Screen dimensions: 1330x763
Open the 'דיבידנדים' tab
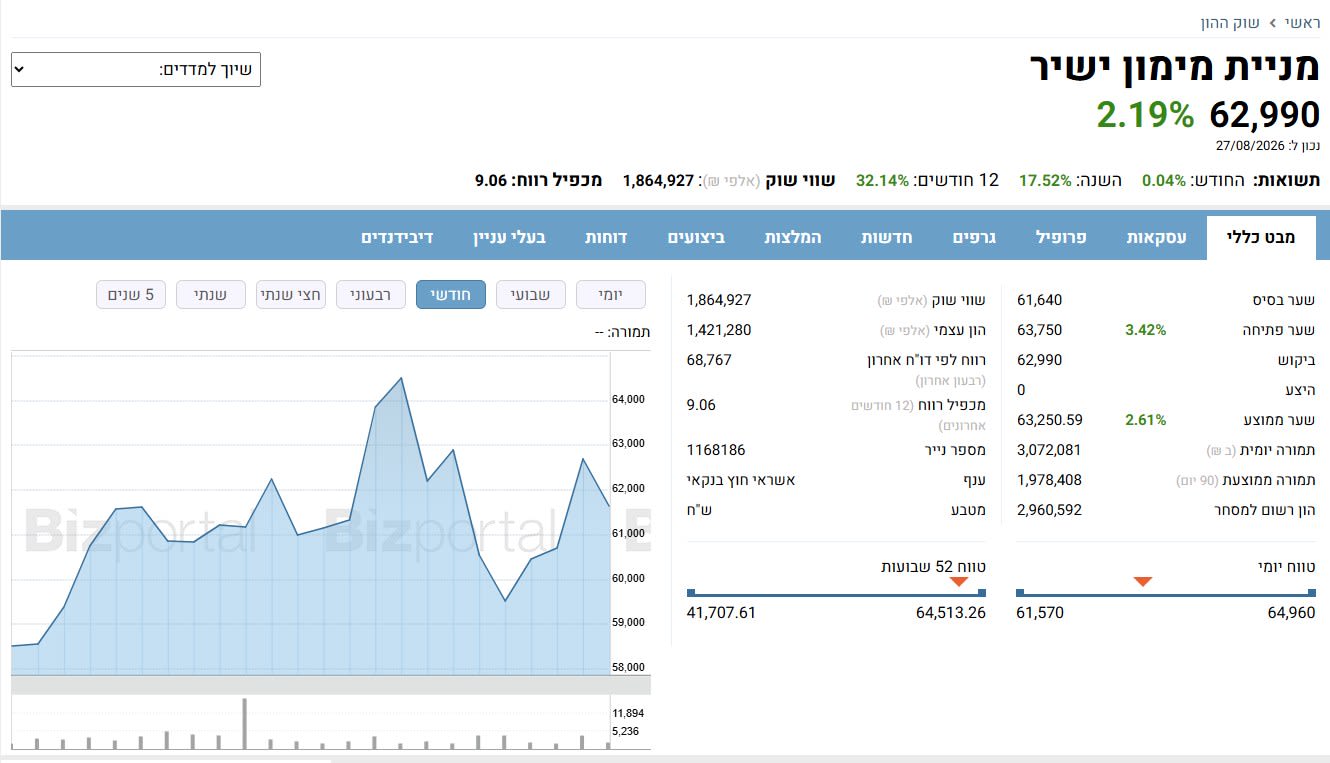[397, 237]
